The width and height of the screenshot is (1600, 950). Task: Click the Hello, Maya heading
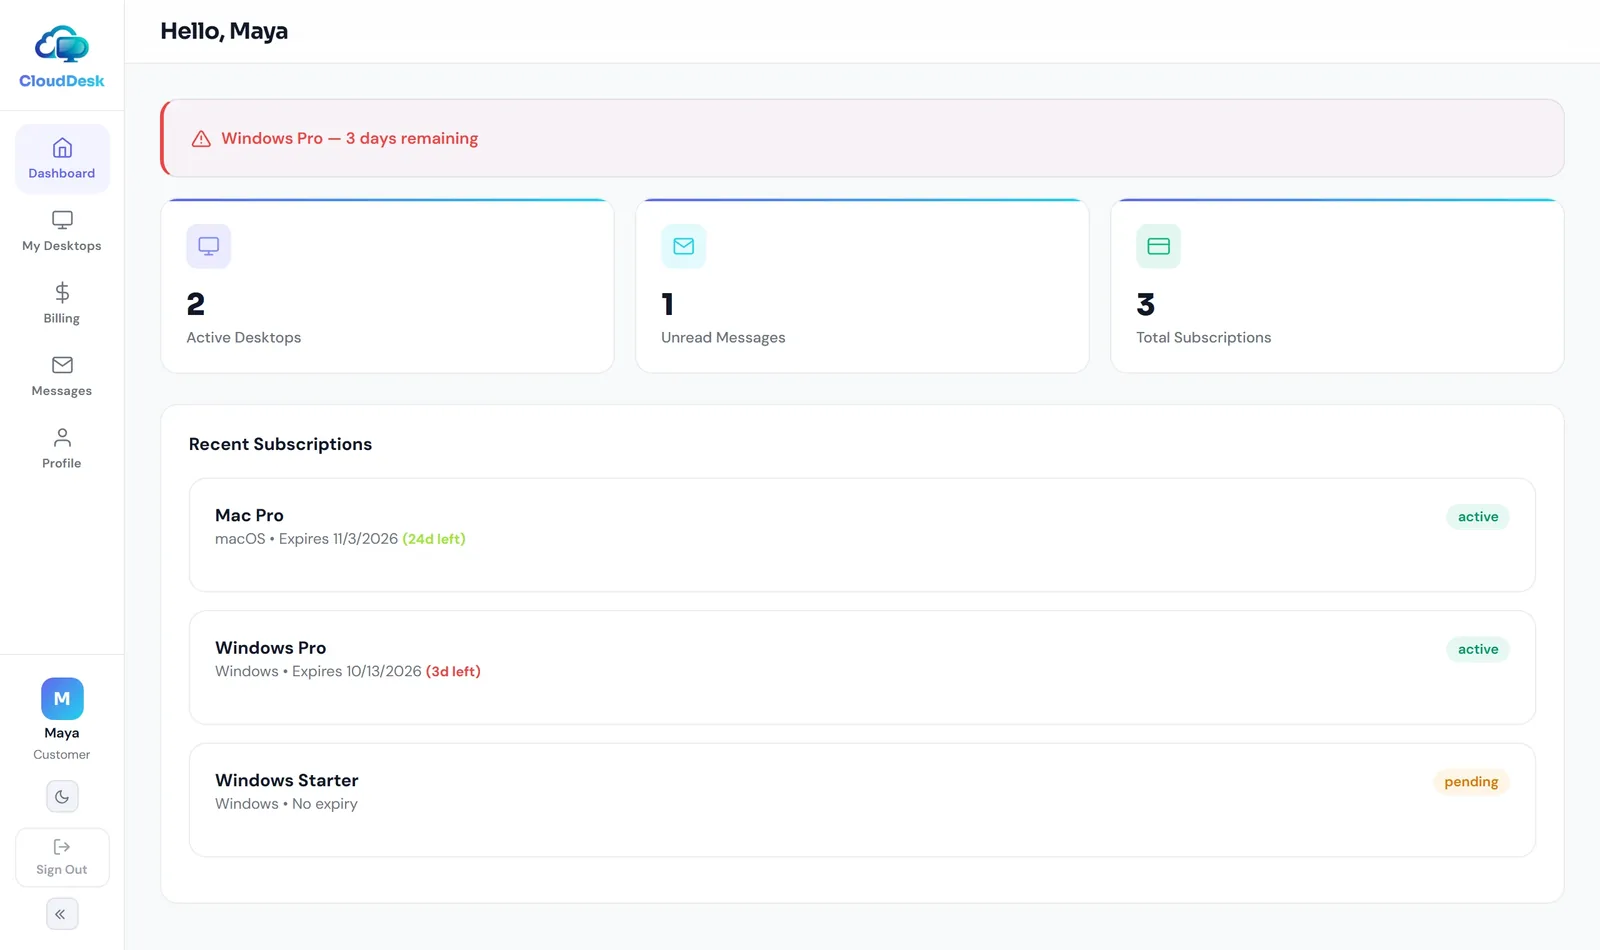pos(224,31)
